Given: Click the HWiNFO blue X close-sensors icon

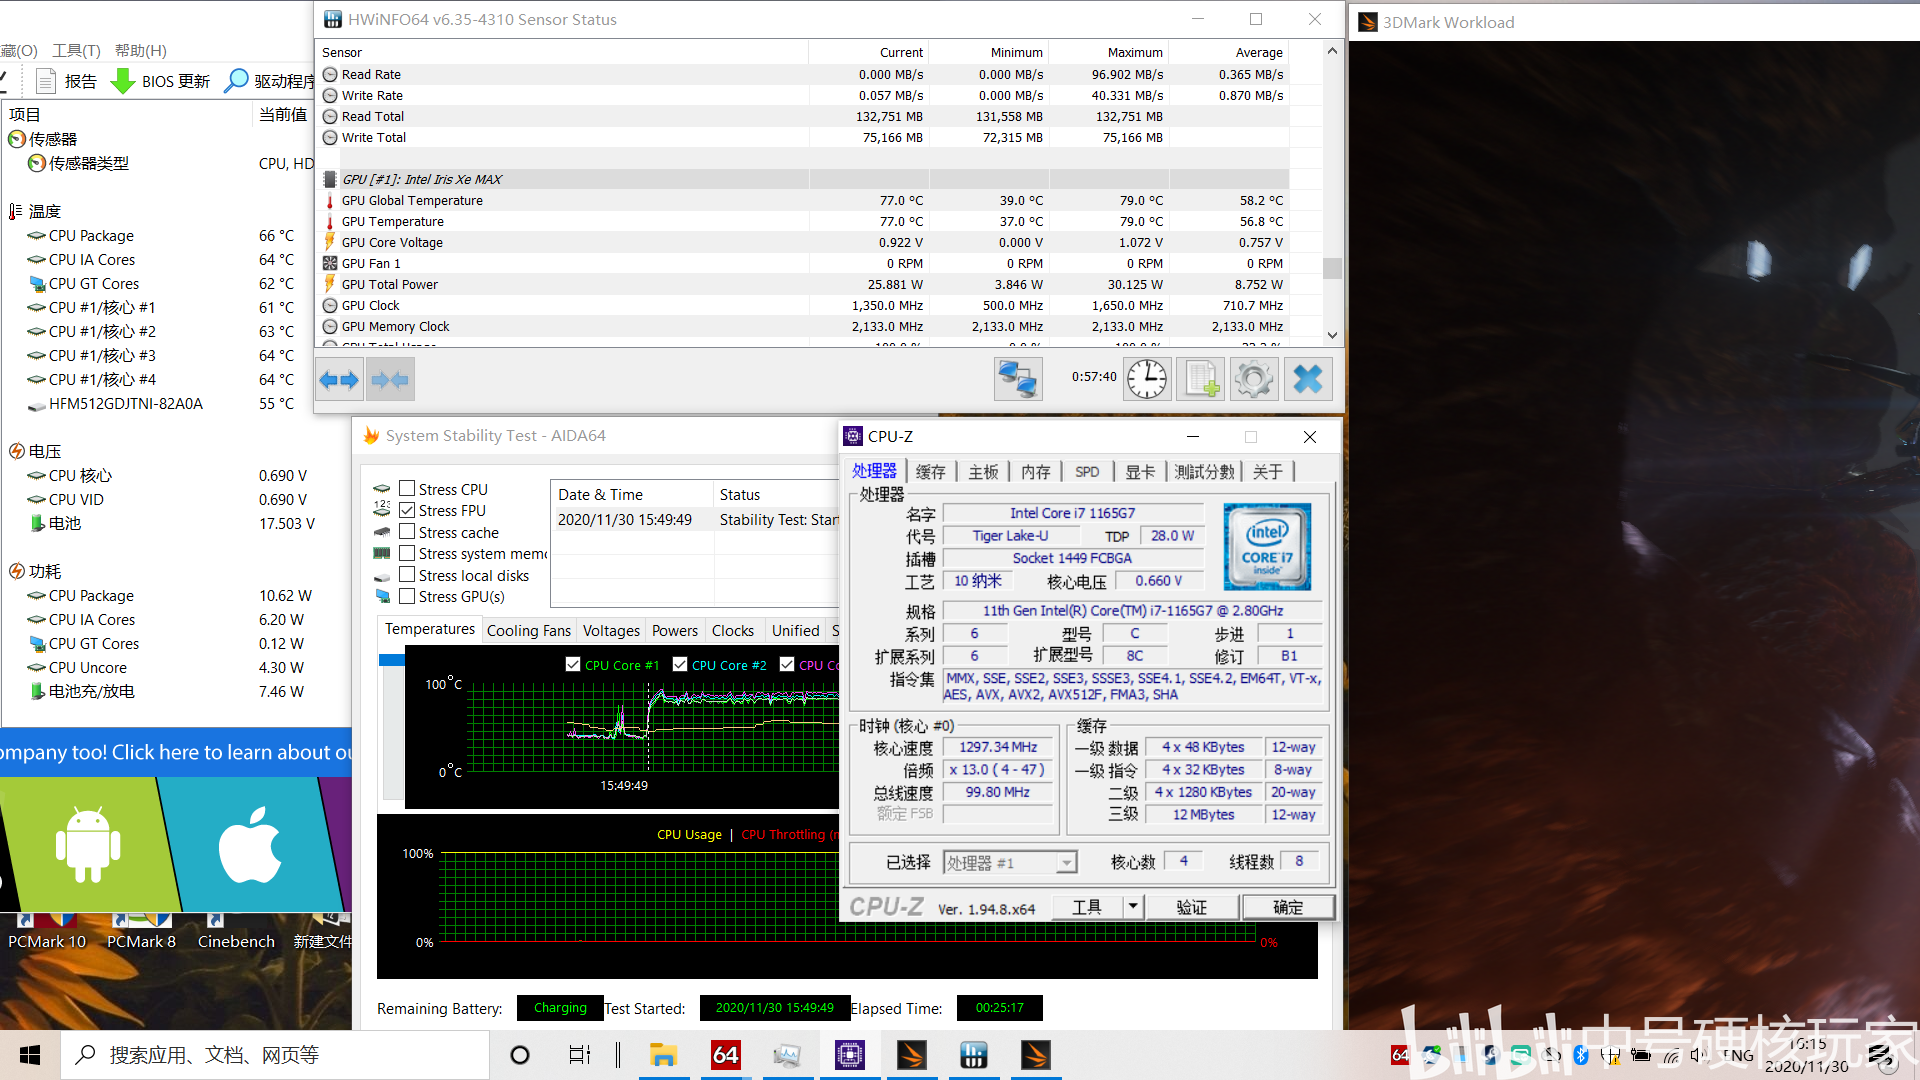Looking at the screenshot, I should (x=1308, y=379).
